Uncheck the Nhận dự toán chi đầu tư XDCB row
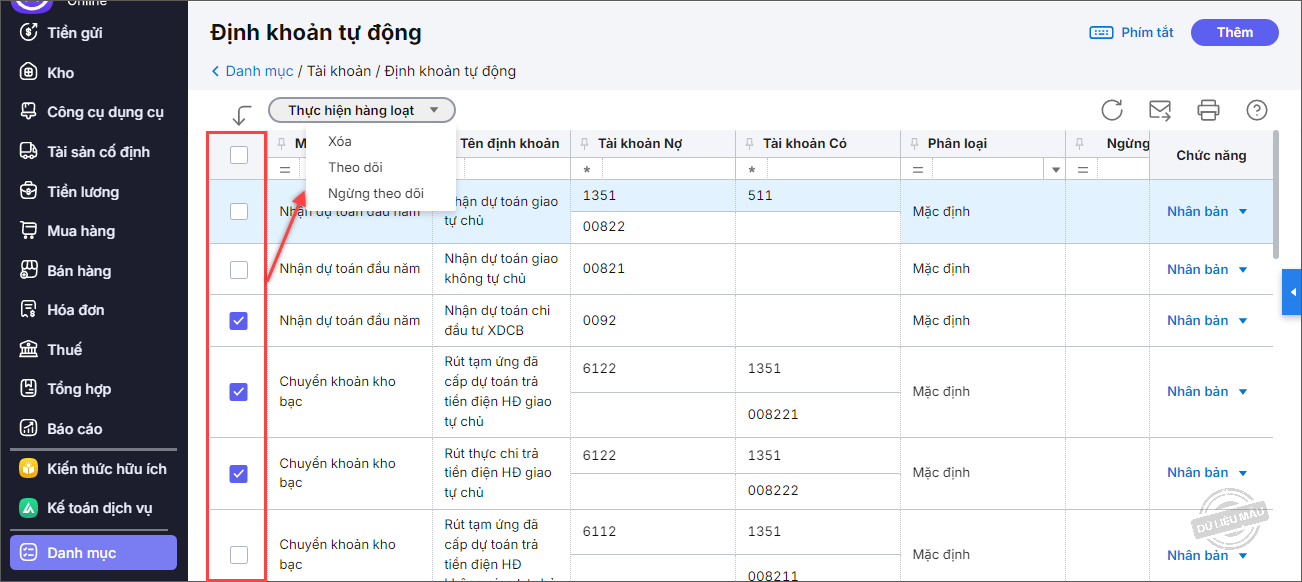The height and width of the screenshot is (582, 1302). pos(239,321)
